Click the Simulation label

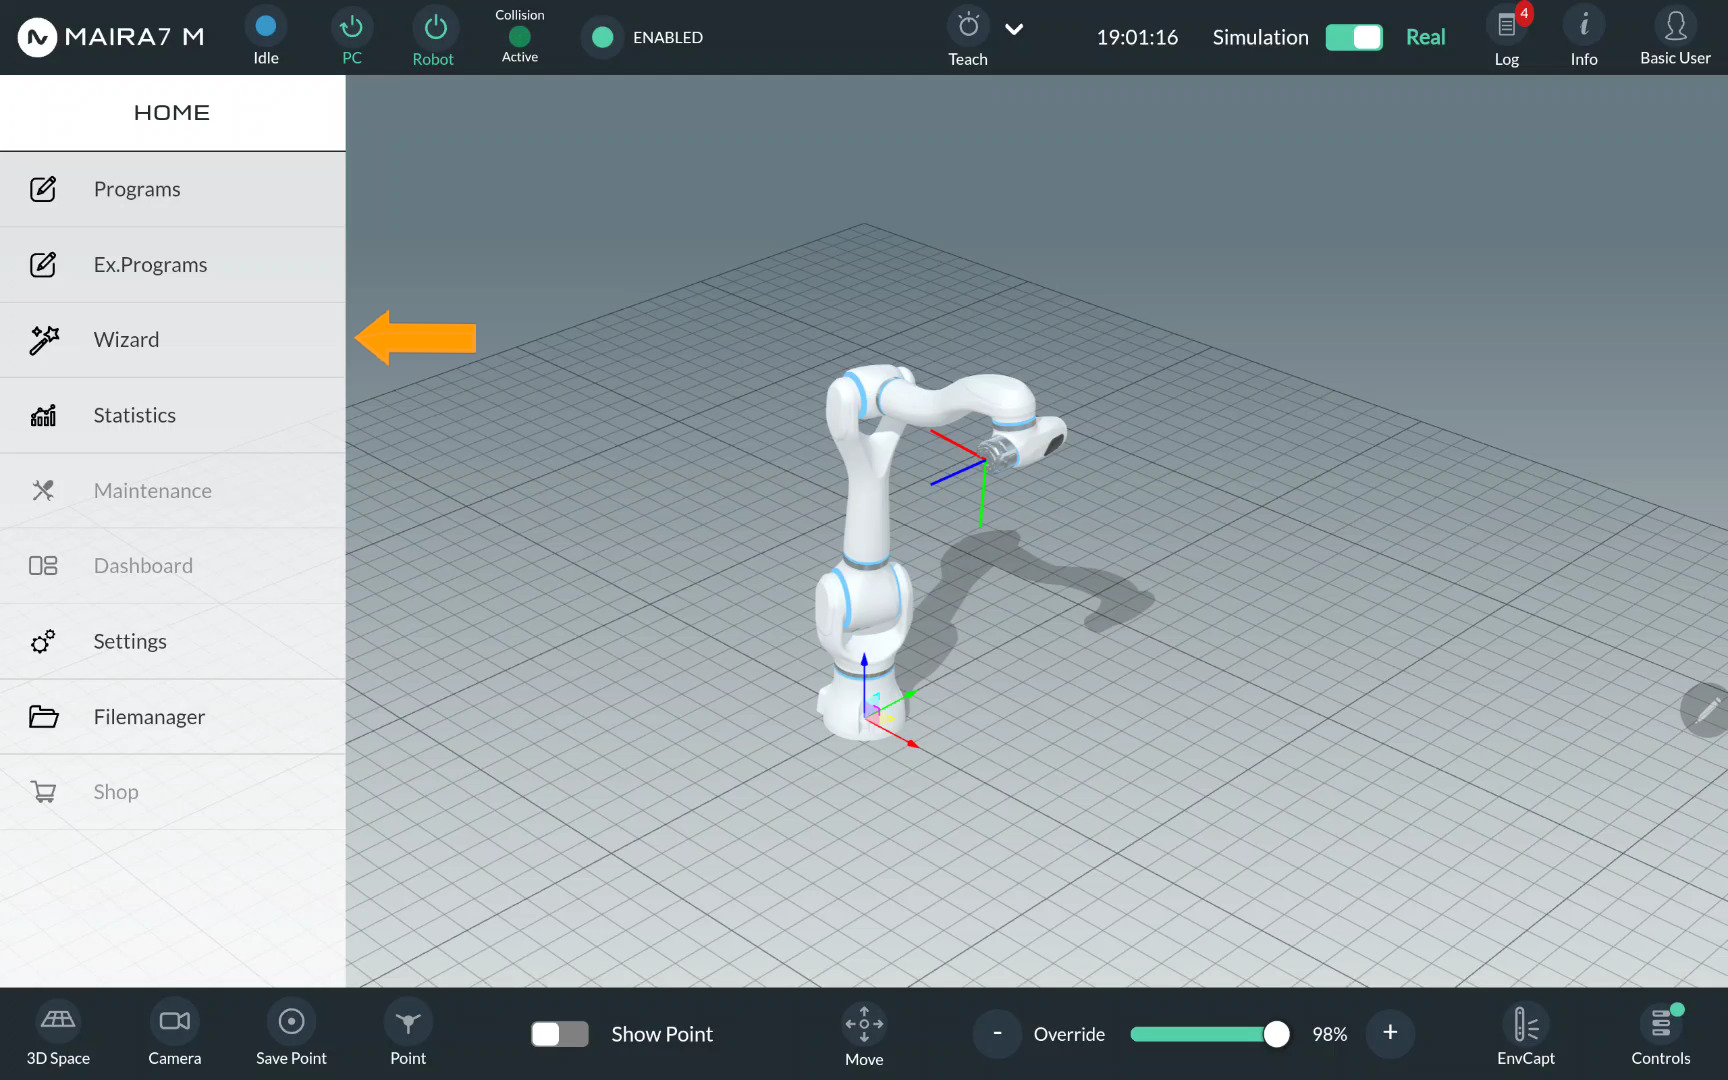point(1260,37)
